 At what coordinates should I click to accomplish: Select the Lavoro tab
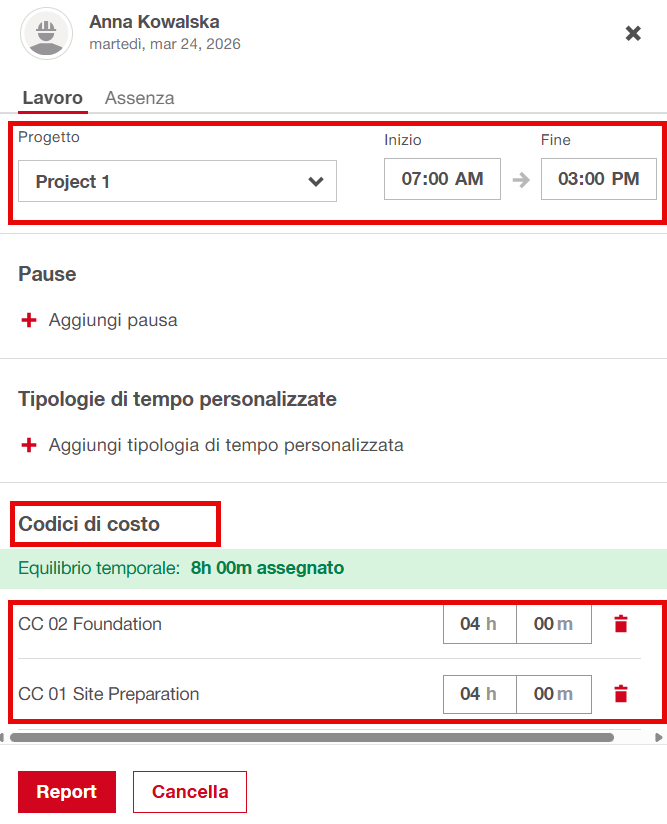pos(52,98)
